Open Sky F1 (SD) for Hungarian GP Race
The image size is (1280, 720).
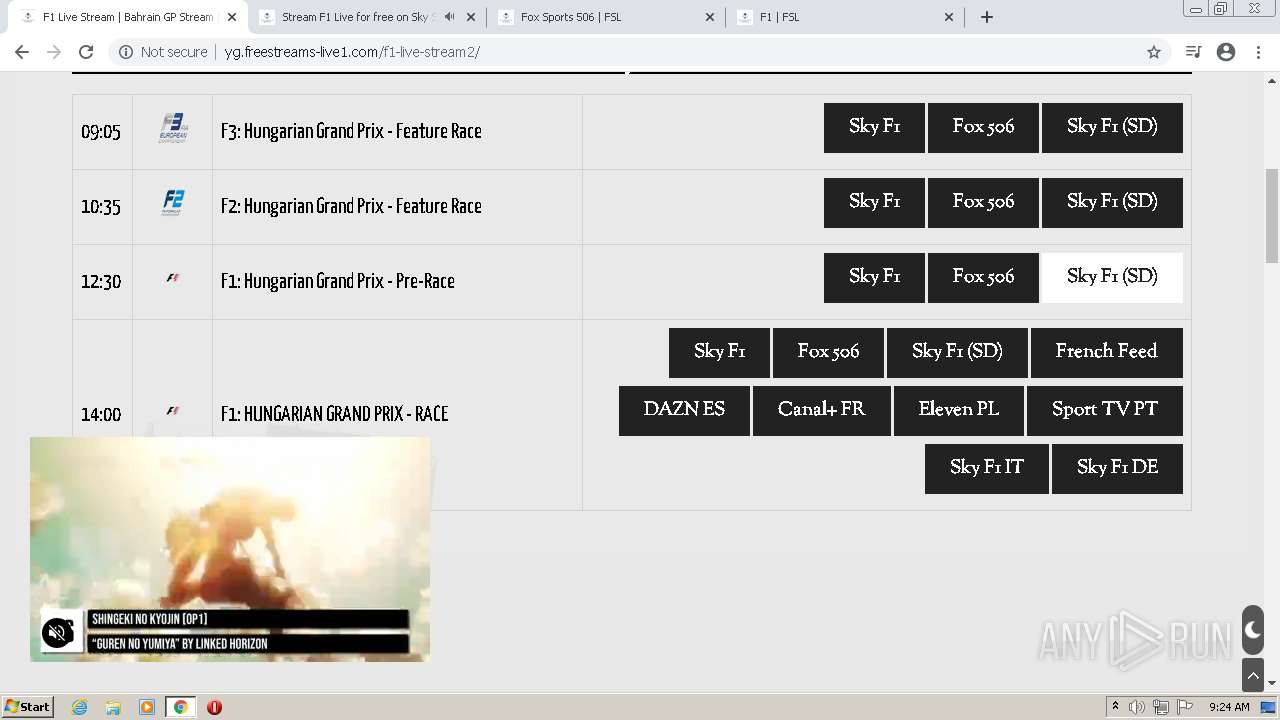click(x=957, y=352)
